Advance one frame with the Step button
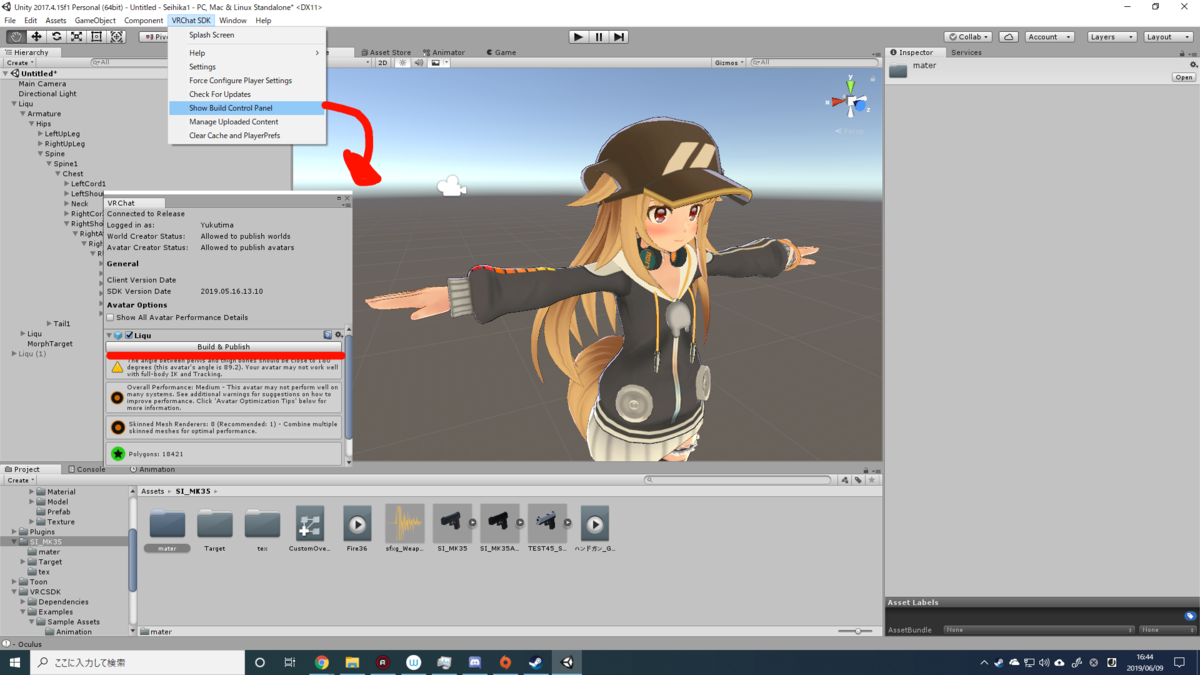1200x675 pixels. [619, 37]
